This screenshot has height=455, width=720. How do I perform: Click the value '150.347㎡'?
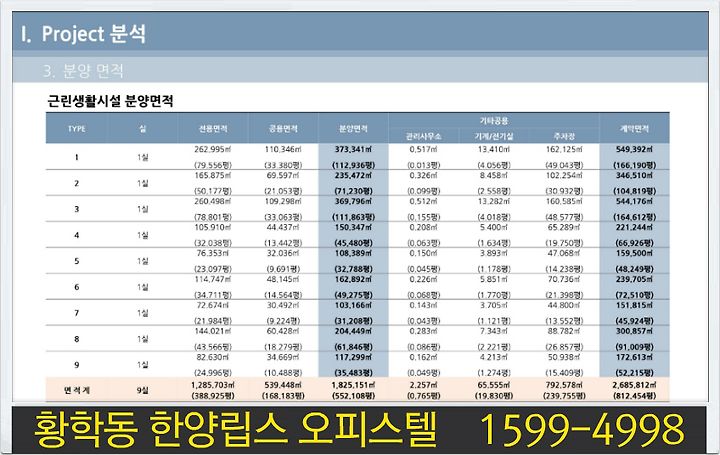pyautogui.click(x=353, y=227)
